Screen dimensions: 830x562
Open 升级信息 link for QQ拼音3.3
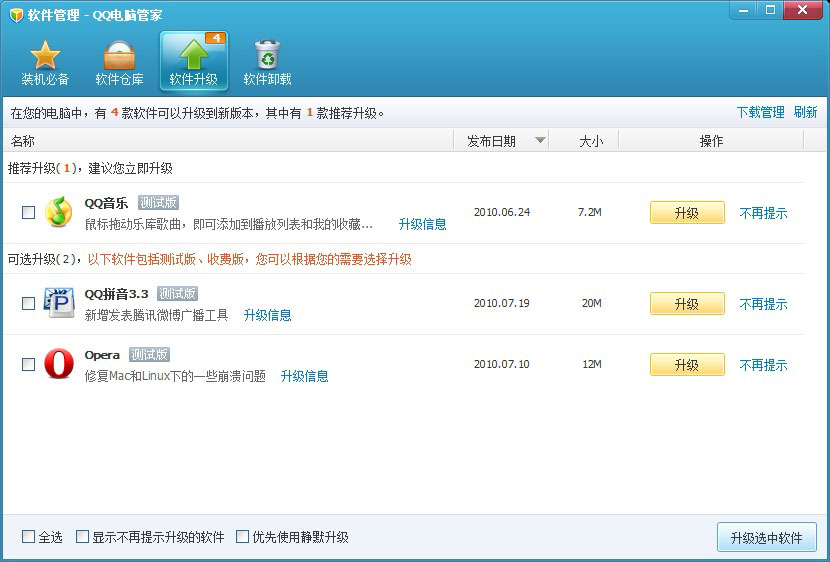(x=267, y=315)
